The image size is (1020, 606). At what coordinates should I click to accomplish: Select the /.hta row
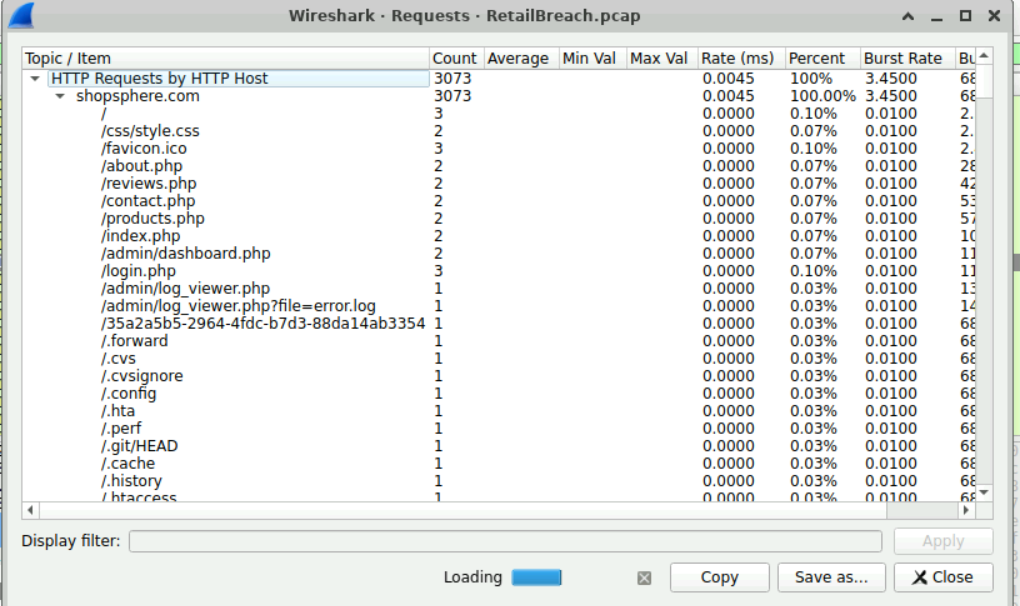499,412
